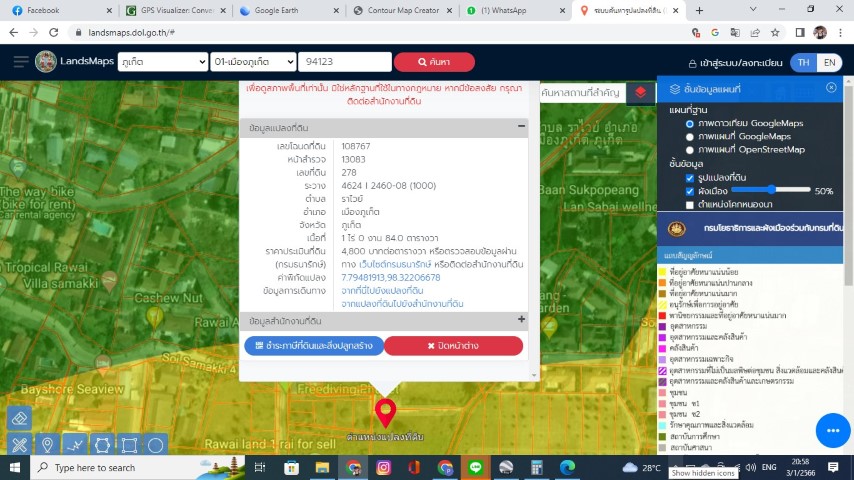Open Calculator from the taskbar
The width and height of the screenshot is (854, 480).
[x=536, y=467]
